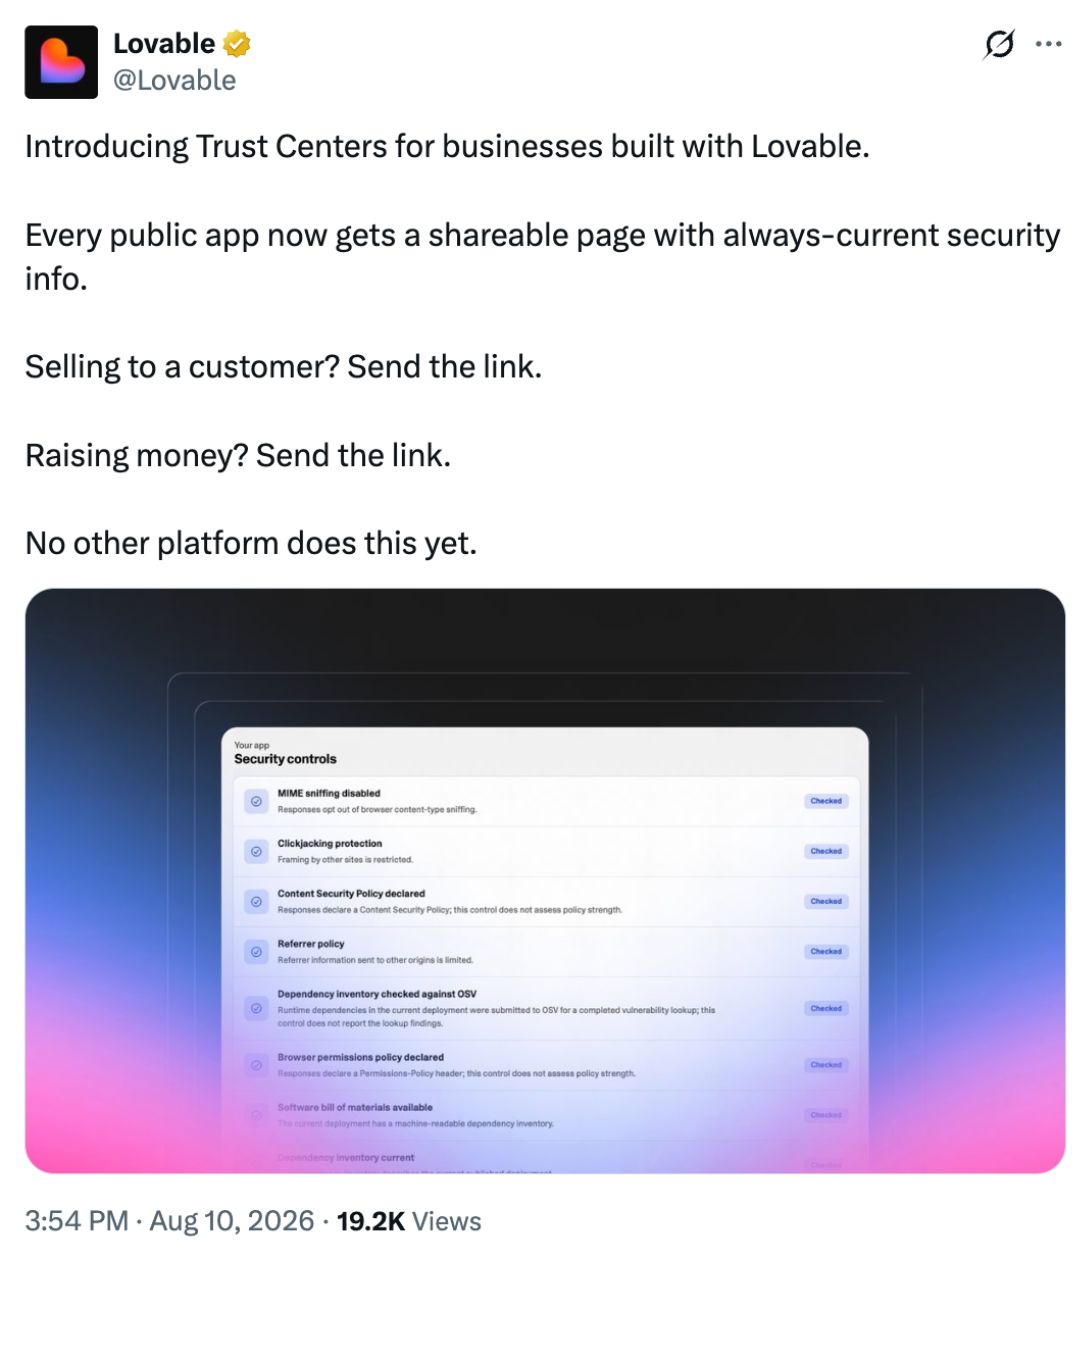Click the gold verified badge next to Lovable
This screenshot has width=1080, height=1350.
(x=236, y=44)
